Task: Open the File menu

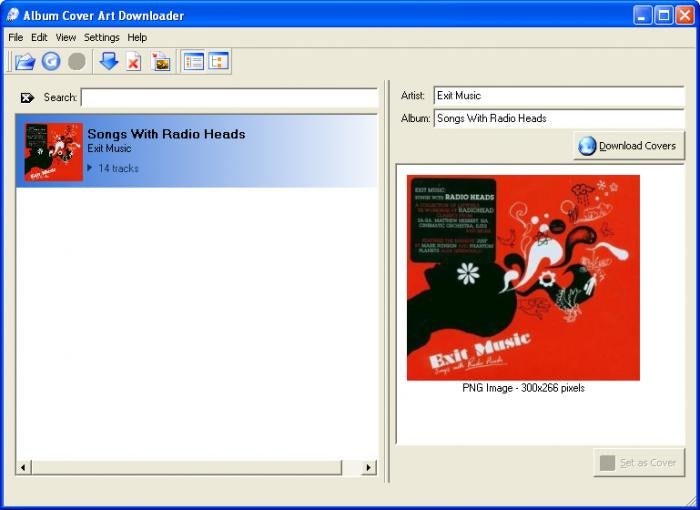Action: (16, 38)
